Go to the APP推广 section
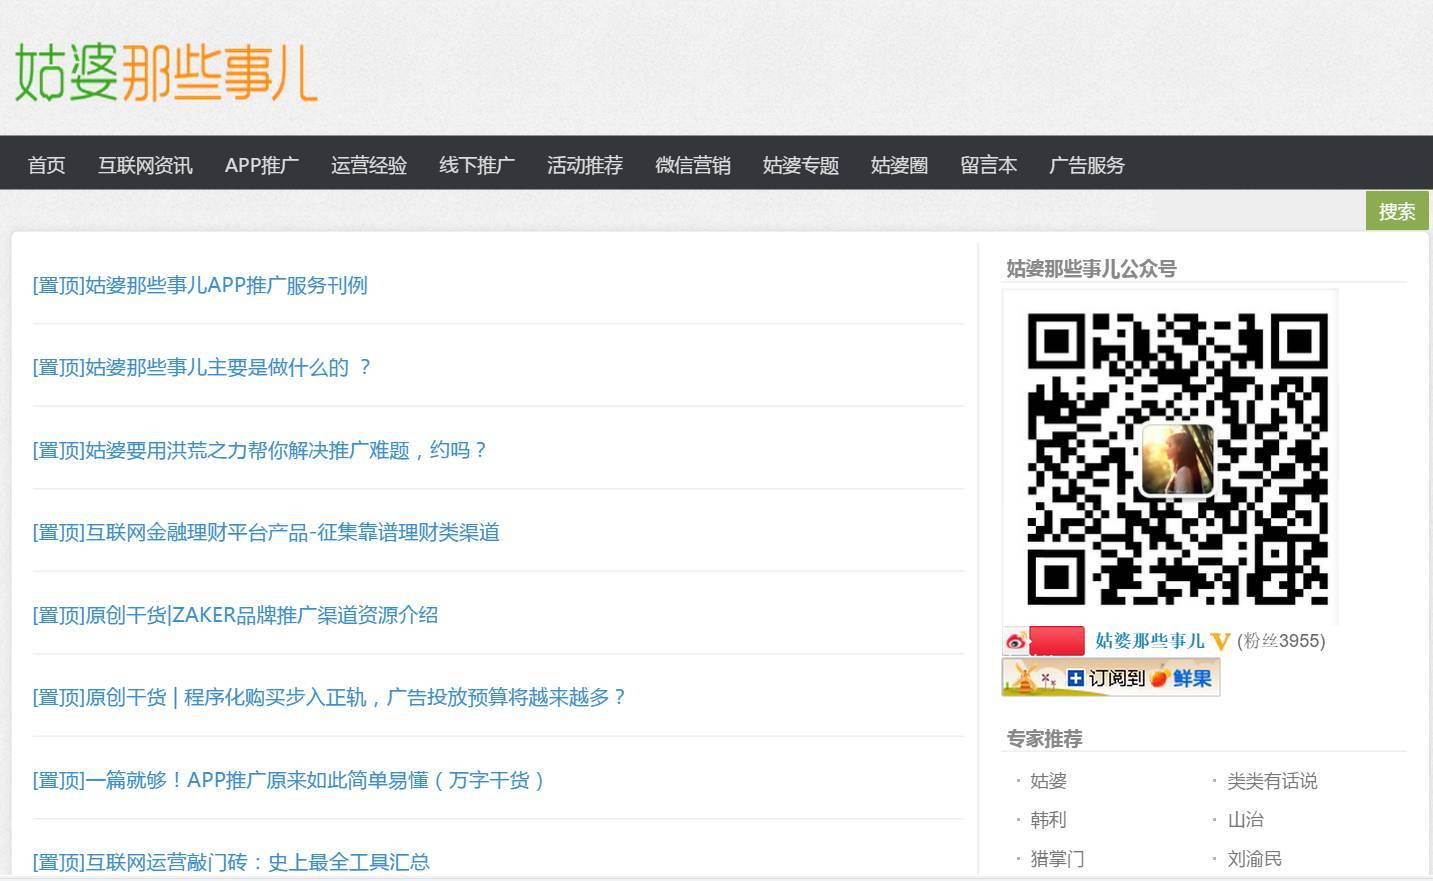Screen dimensions: 1433x881 pyautogui.click(x=262, y=165)
